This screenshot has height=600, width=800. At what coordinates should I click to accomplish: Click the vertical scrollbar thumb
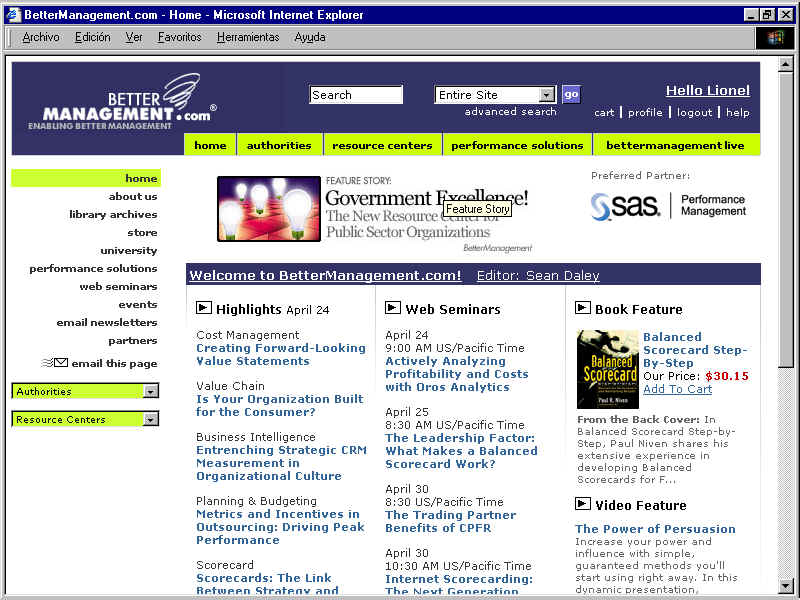tap(786, 219)
